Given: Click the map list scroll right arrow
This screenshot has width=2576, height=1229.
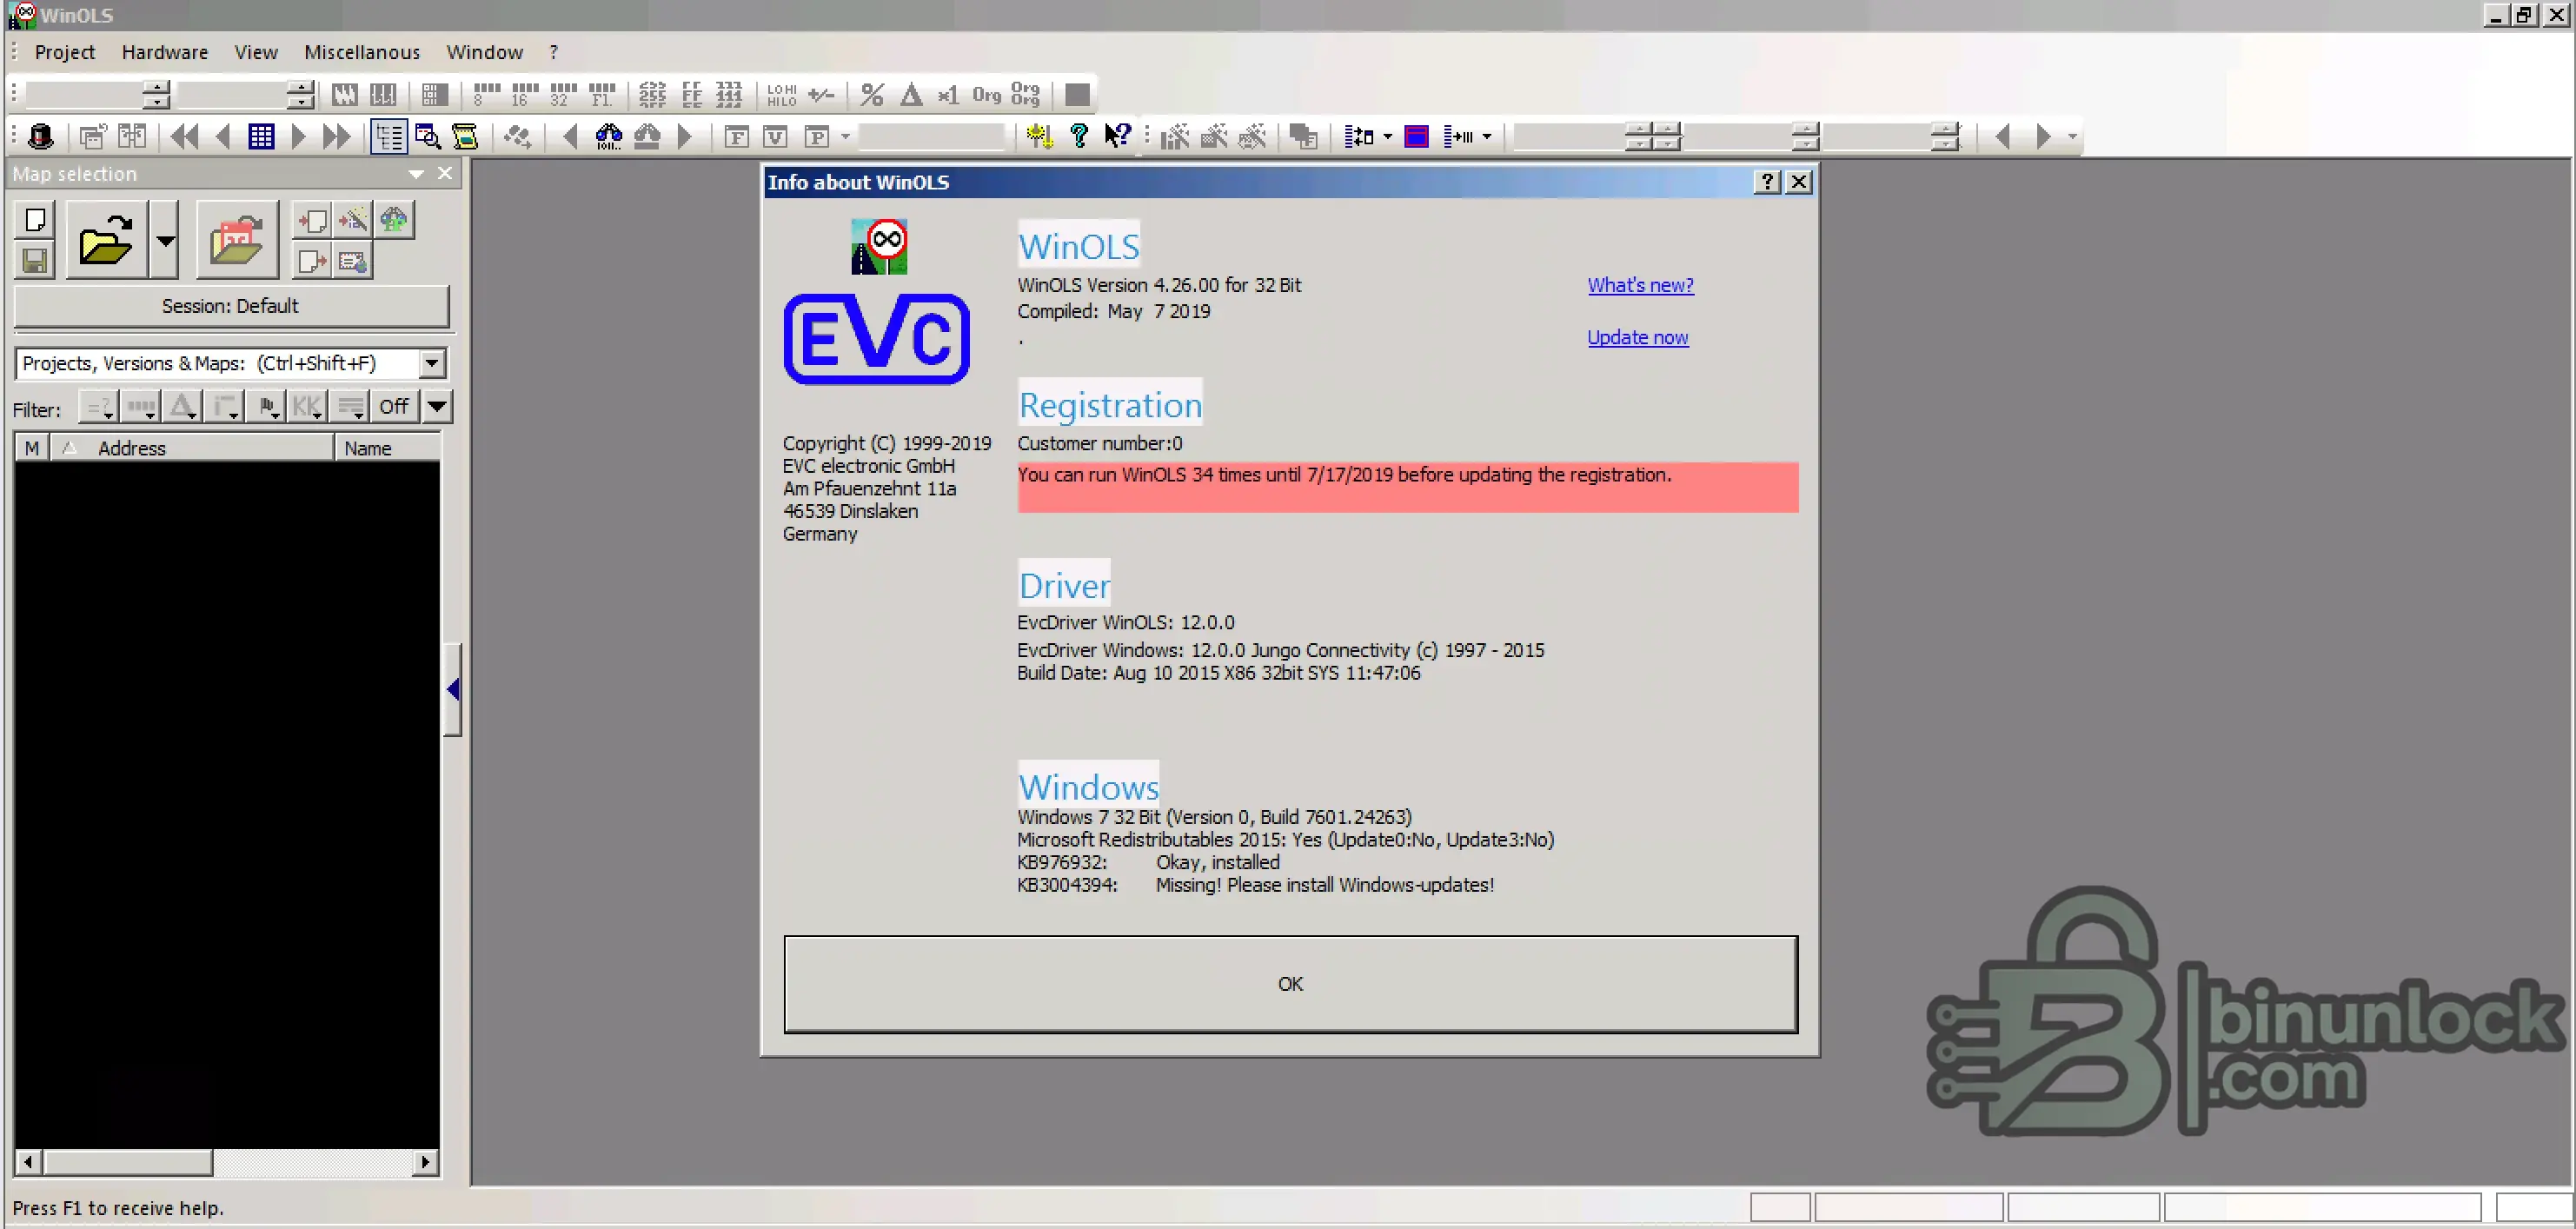Looking at the screenshot, I should (426, 1162).
